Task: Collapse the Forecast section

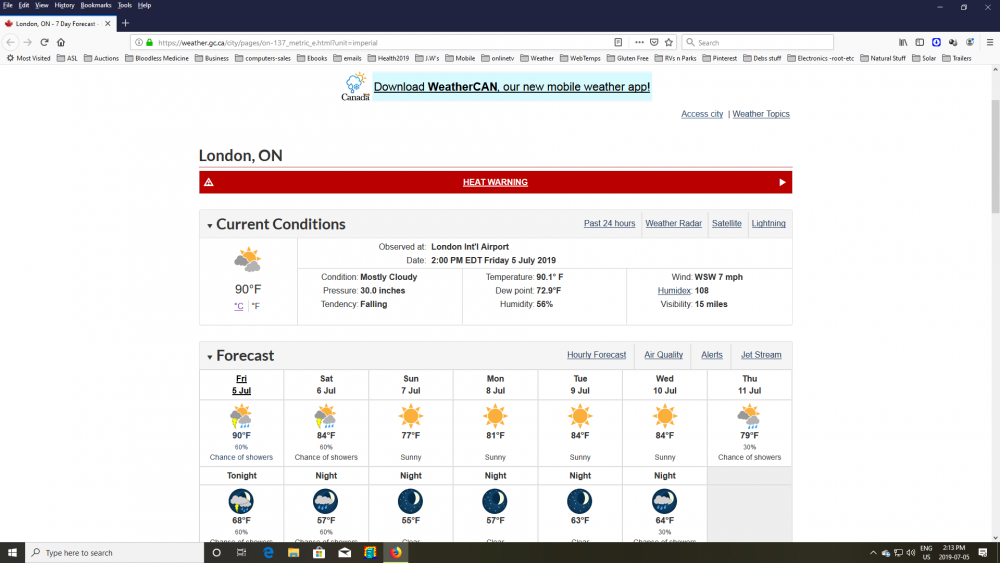Action: click(x=210, y=357)
